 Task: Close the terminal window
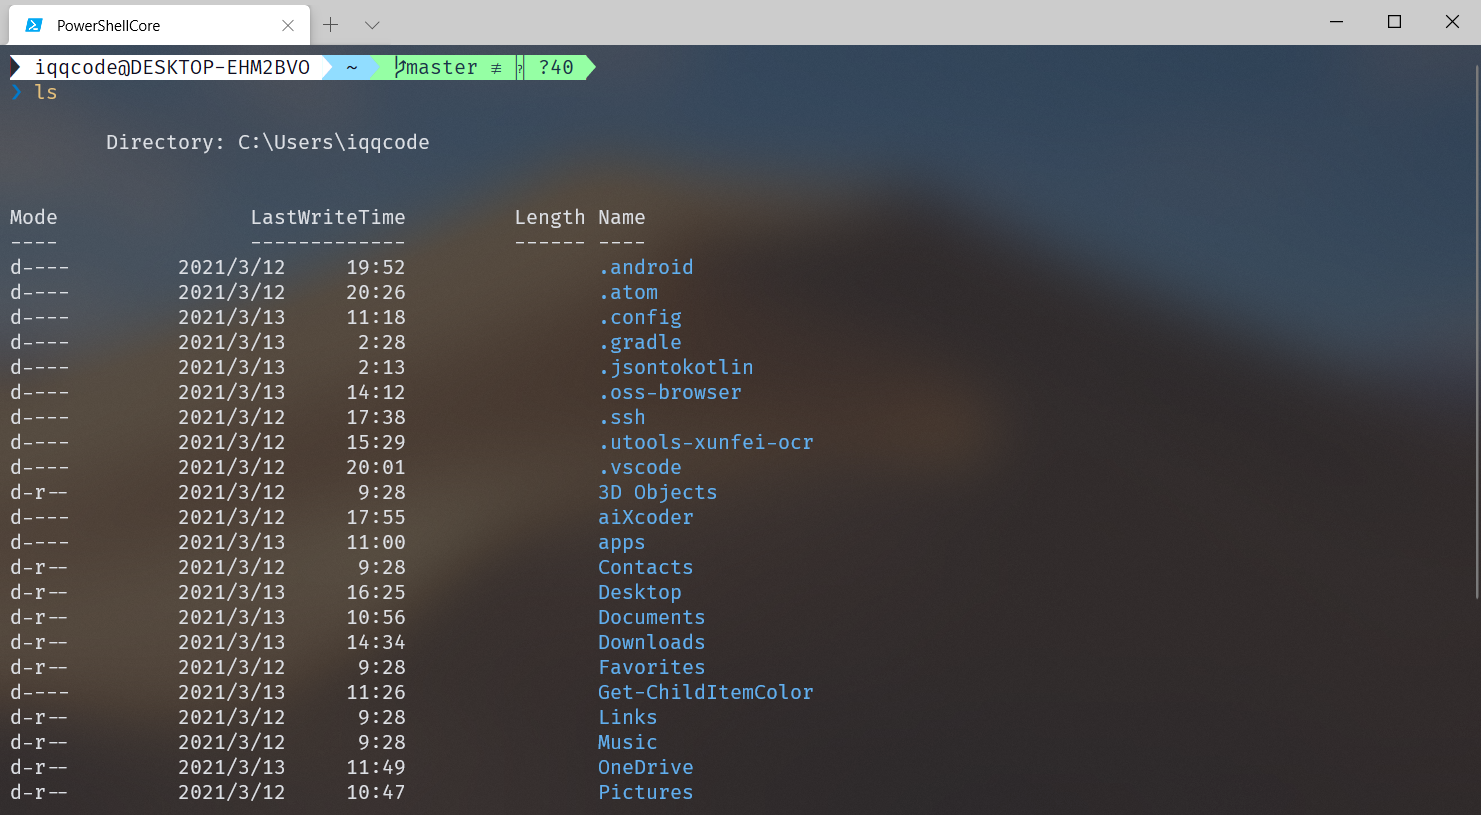(x=1452, y=22)
